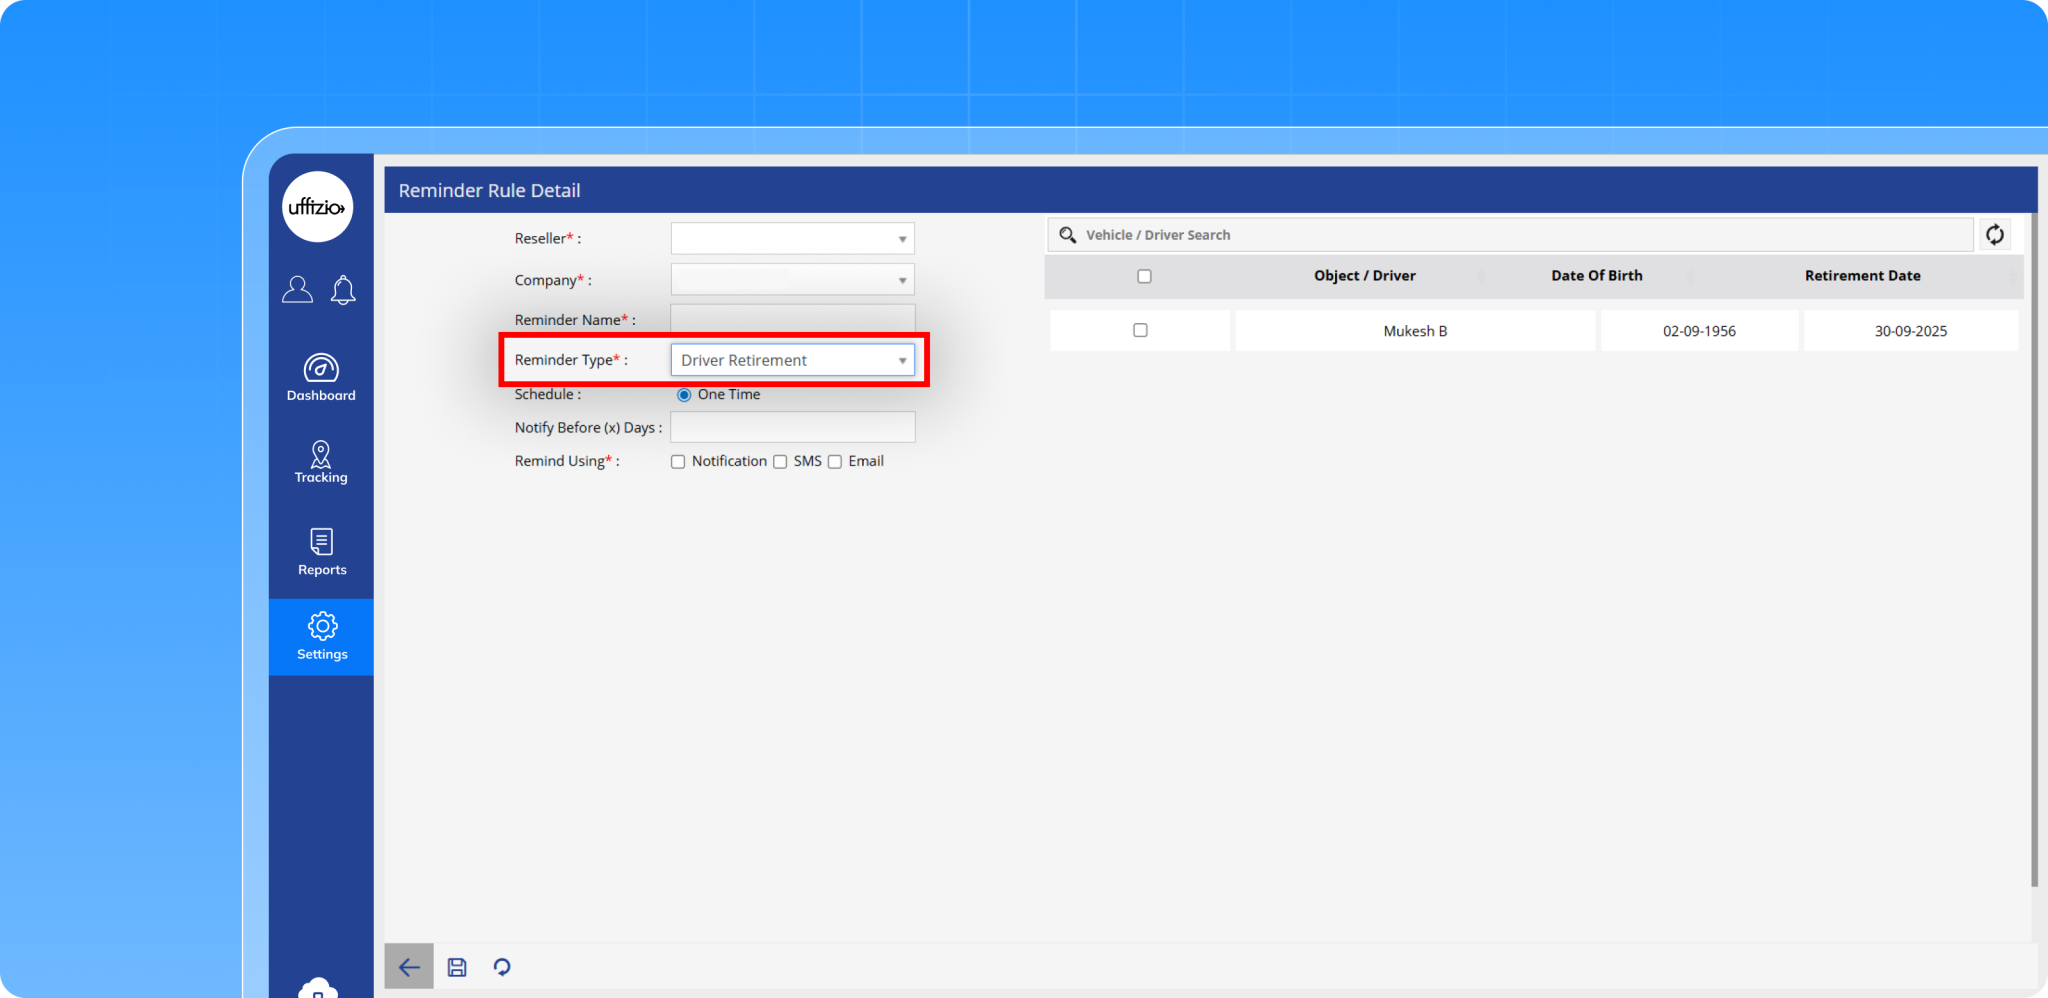Click the reset icon in bottom toolbar
The image size is (2048, 998).
click(x=502, y=967)
